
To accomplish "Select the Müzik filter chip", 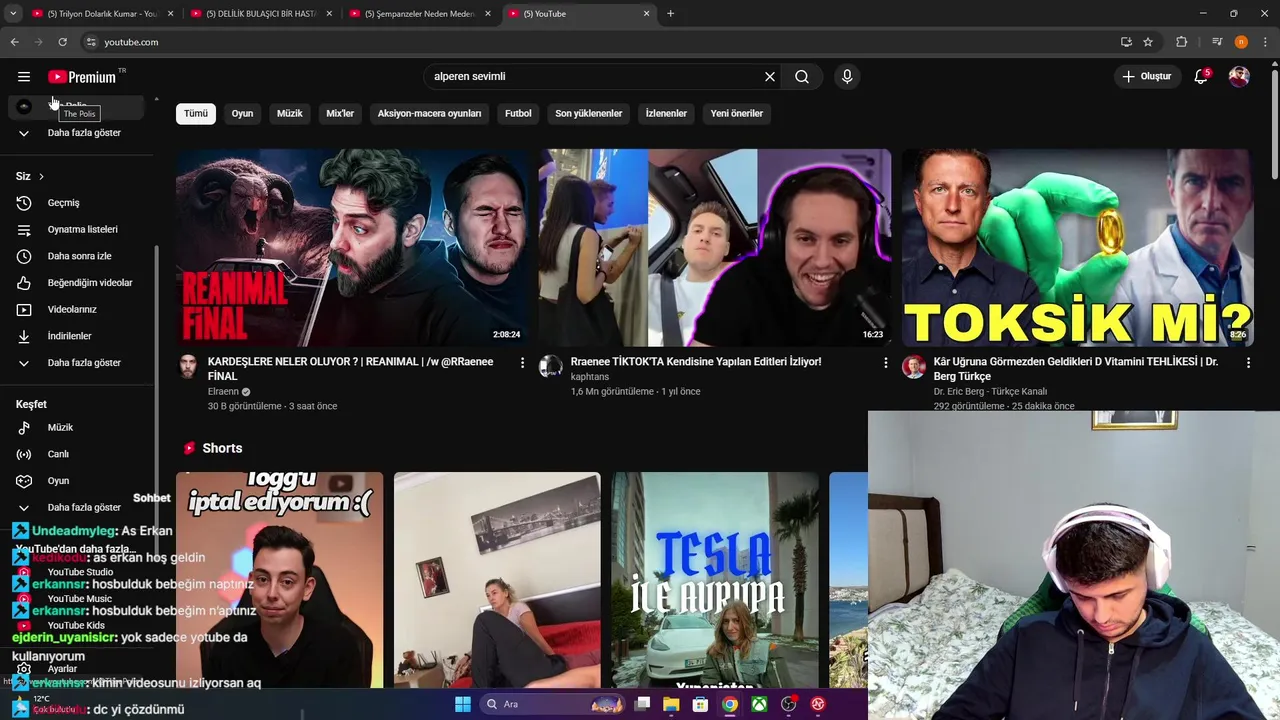I will (x=290, y=114).
